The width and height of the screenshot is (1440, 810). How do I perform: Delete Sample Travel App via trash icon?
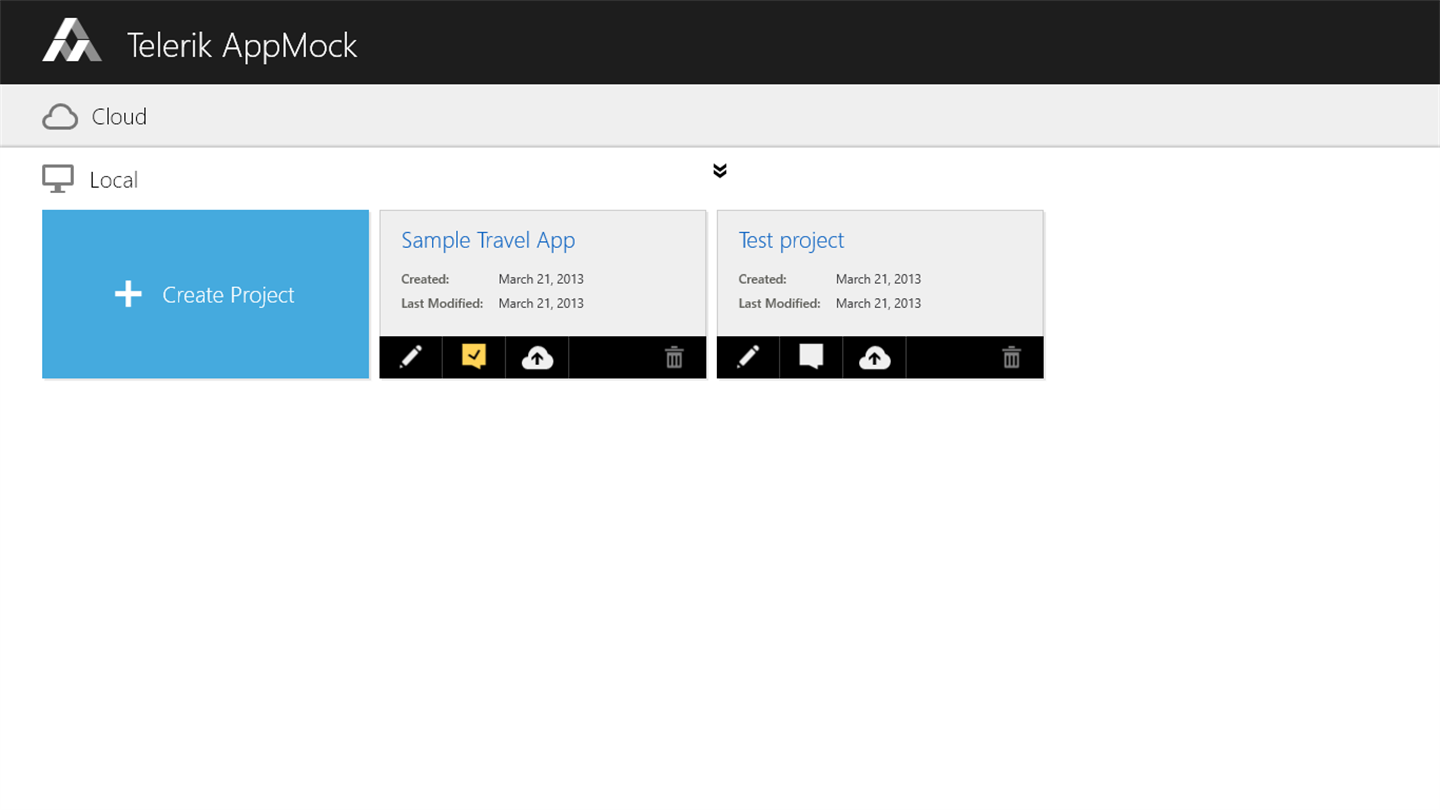[674, 357]
